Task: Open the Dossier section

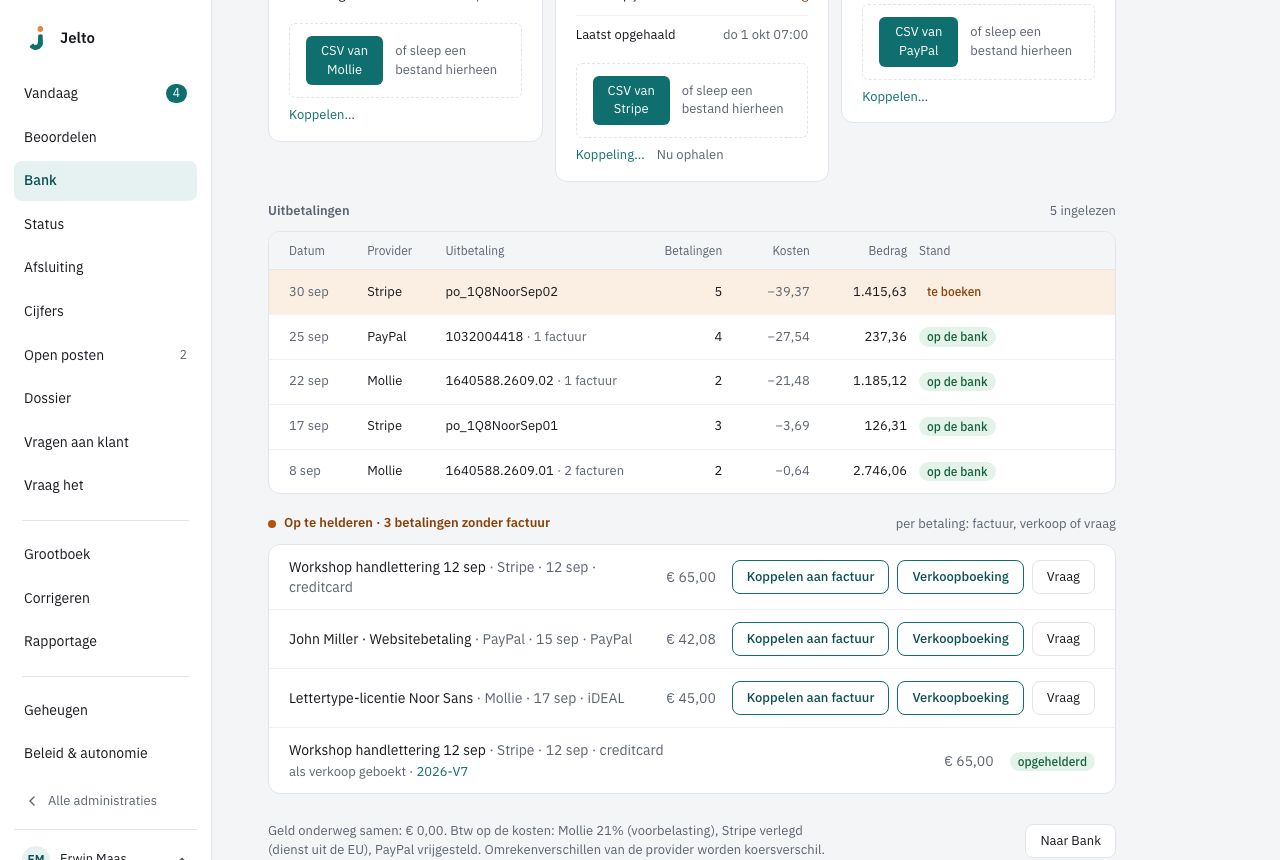Action: coord(105,398)
